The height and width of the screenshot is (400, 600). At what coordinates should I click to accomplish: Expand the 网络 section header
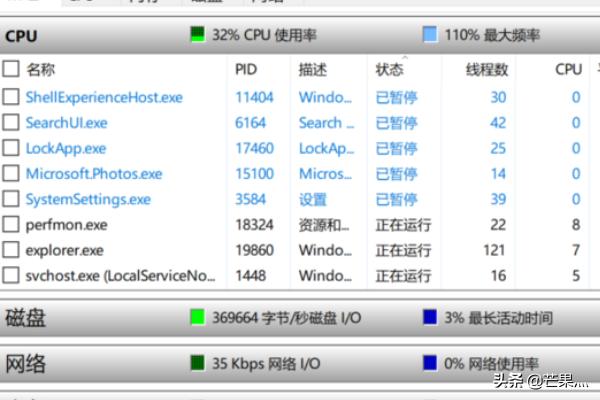[x=300, y=364]
